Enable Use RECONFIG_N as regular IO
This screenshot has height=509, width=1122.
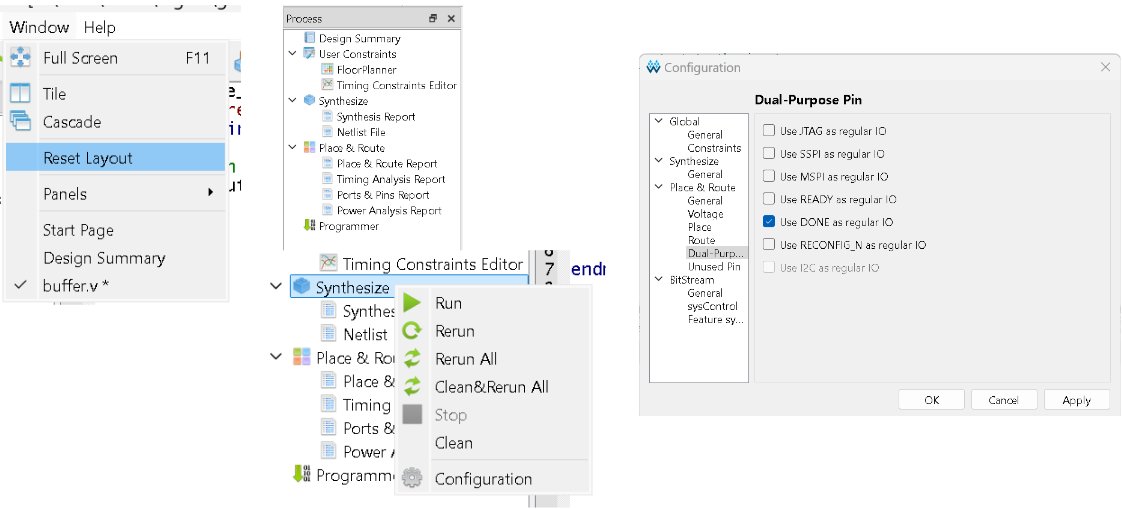click(769, 245)
